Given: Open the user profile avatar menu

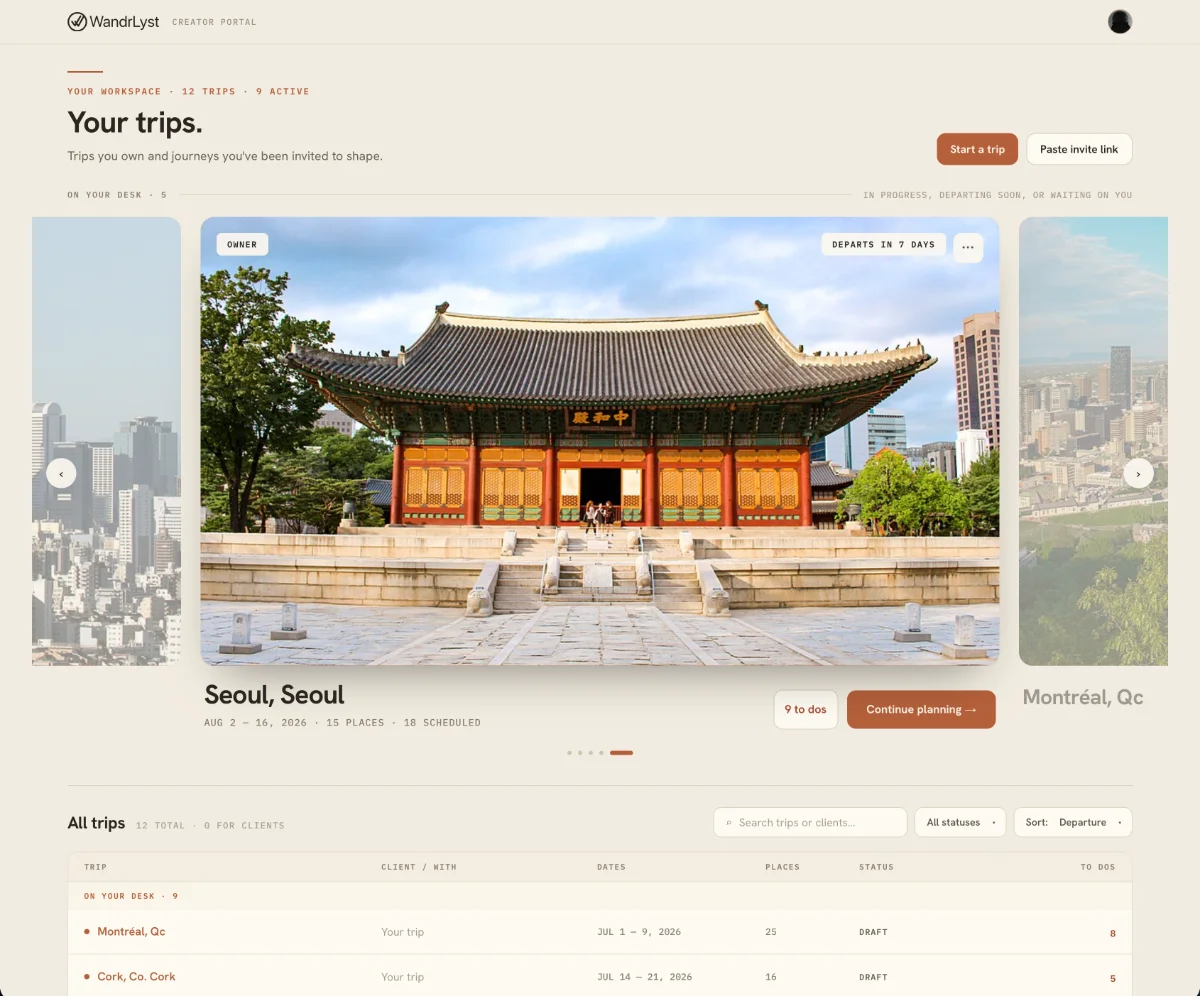Looking at the screenshot, I should point(1120,21).
